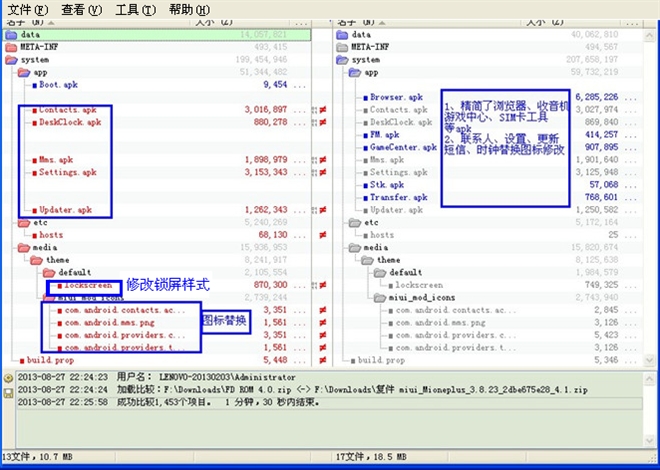Select build.prop in left pane

[50, 360]
